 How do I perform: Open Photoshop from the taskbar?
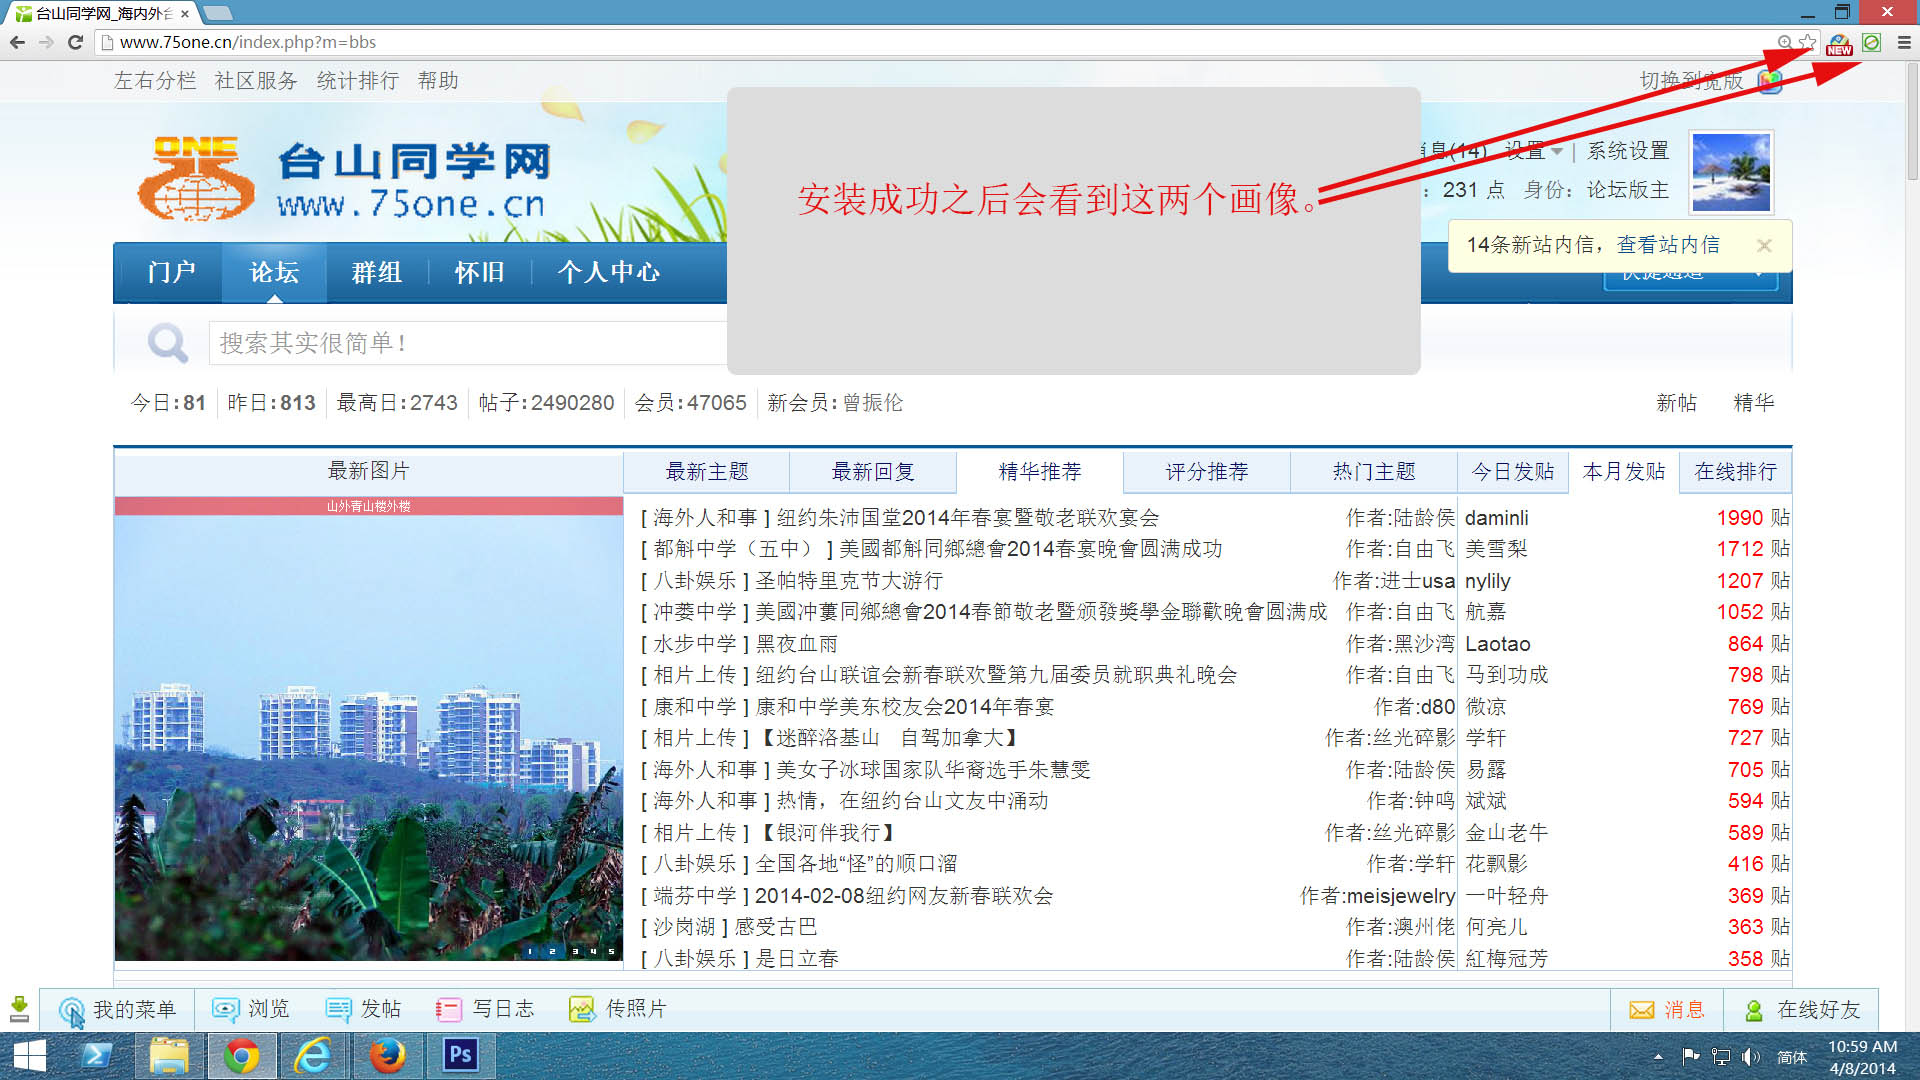[460, 1055]
